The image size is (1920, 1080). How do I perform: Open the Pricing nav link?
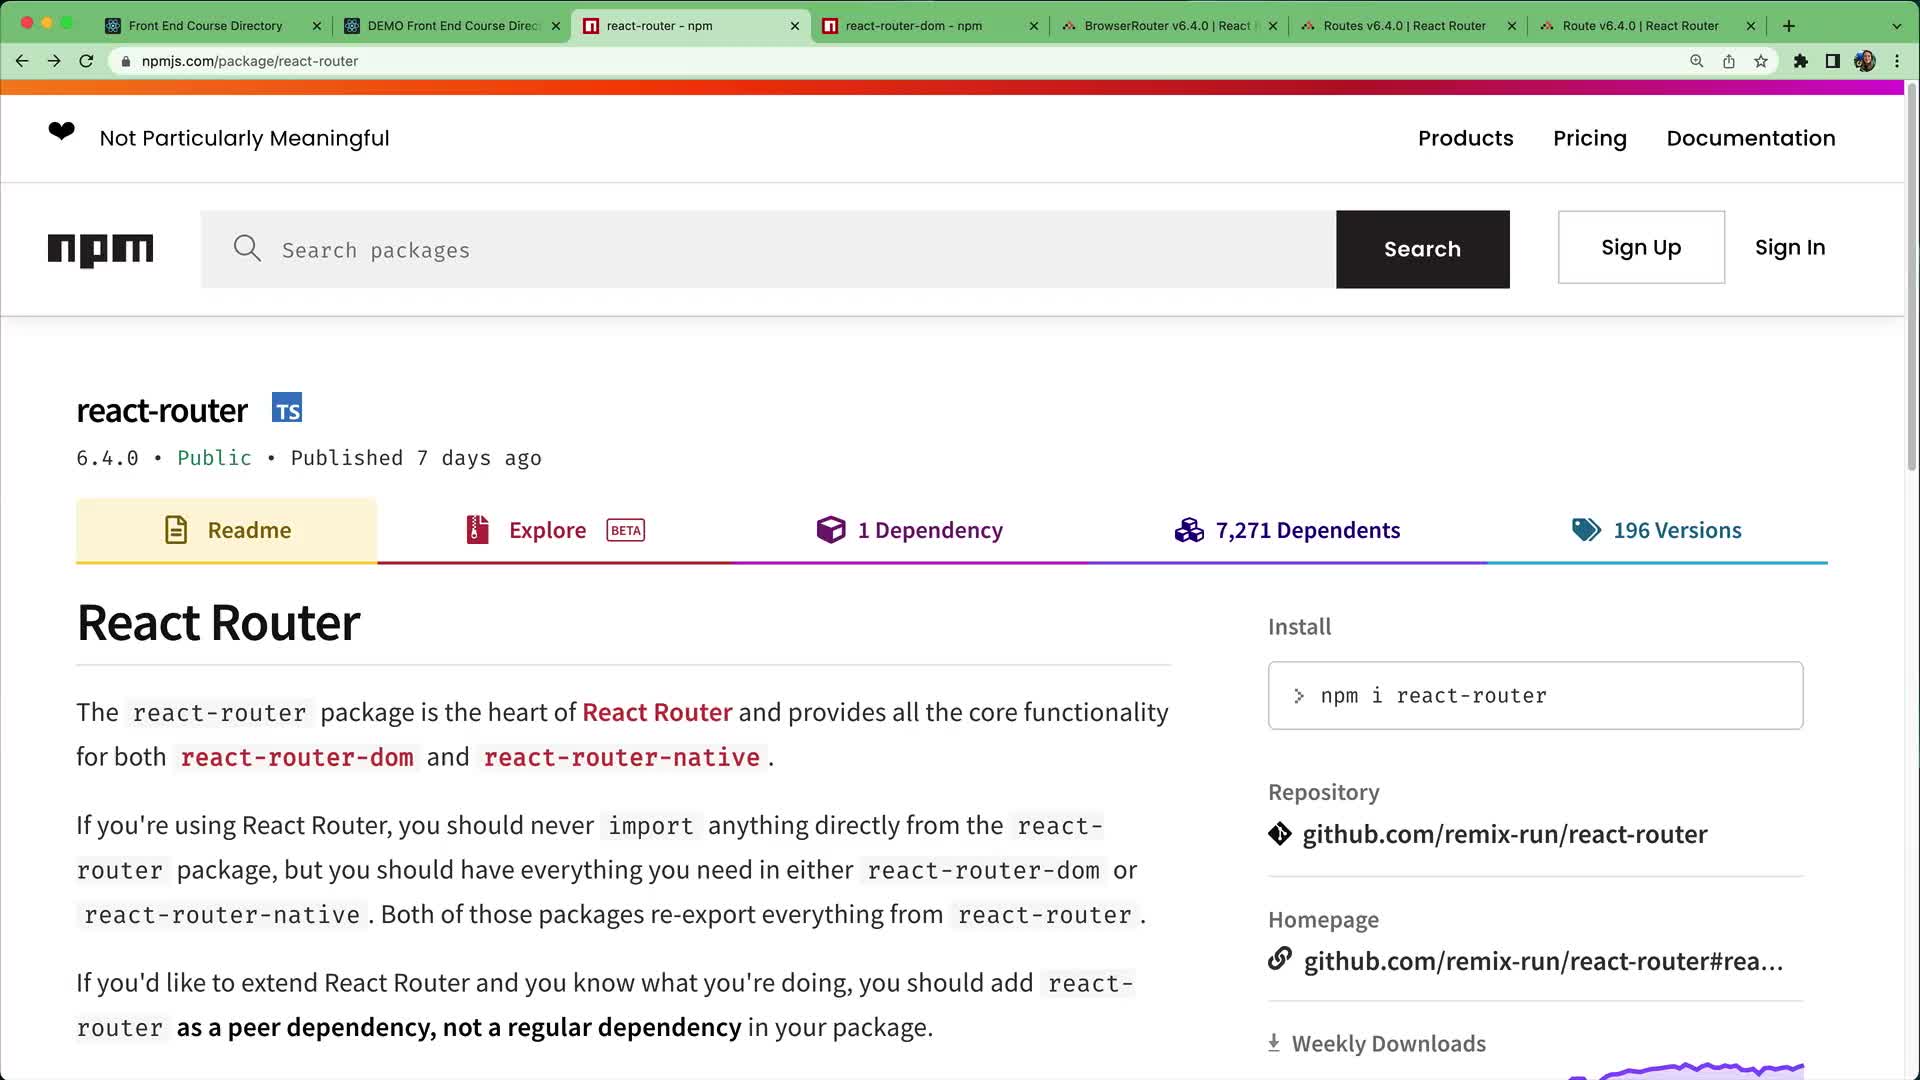pyautogui.click(x=1590, y=138)
